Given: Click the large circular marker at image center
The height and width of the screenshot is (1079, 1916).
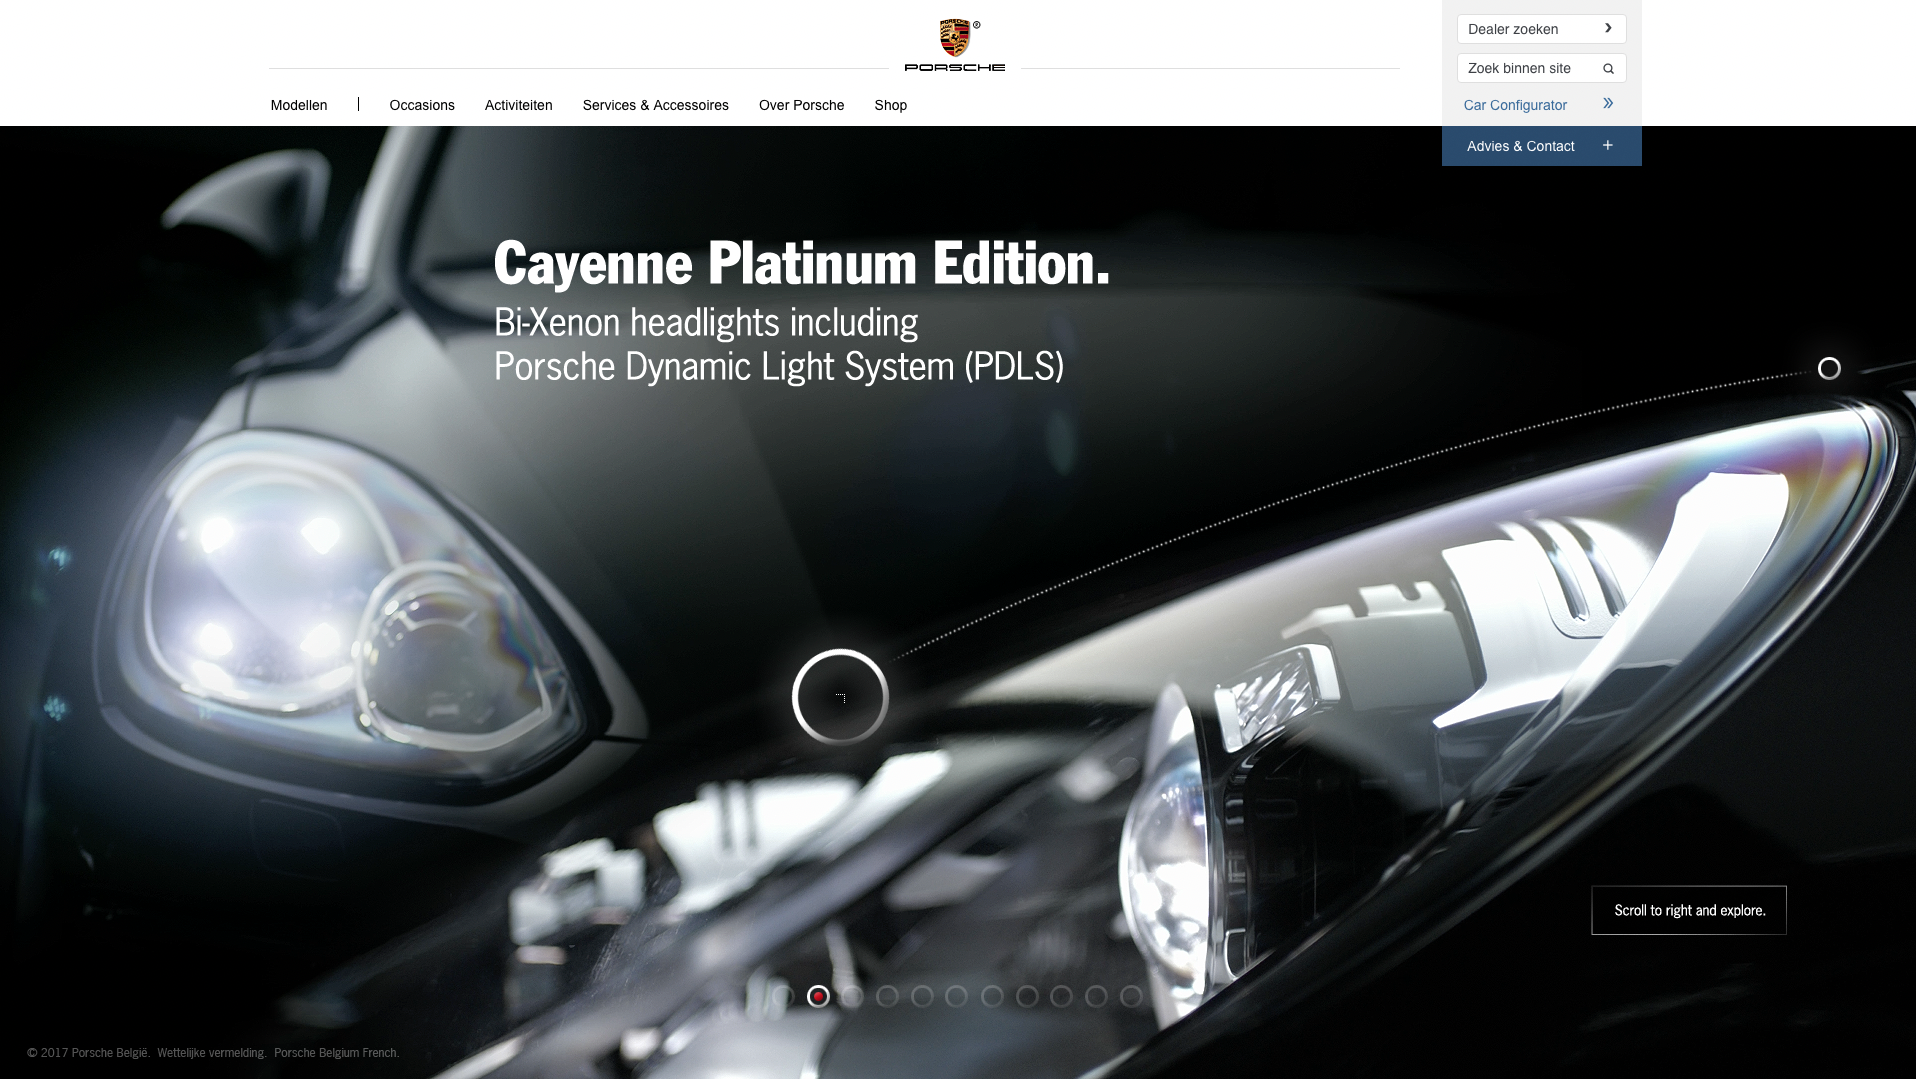Looking at the screenshot, I should [840, 697].
